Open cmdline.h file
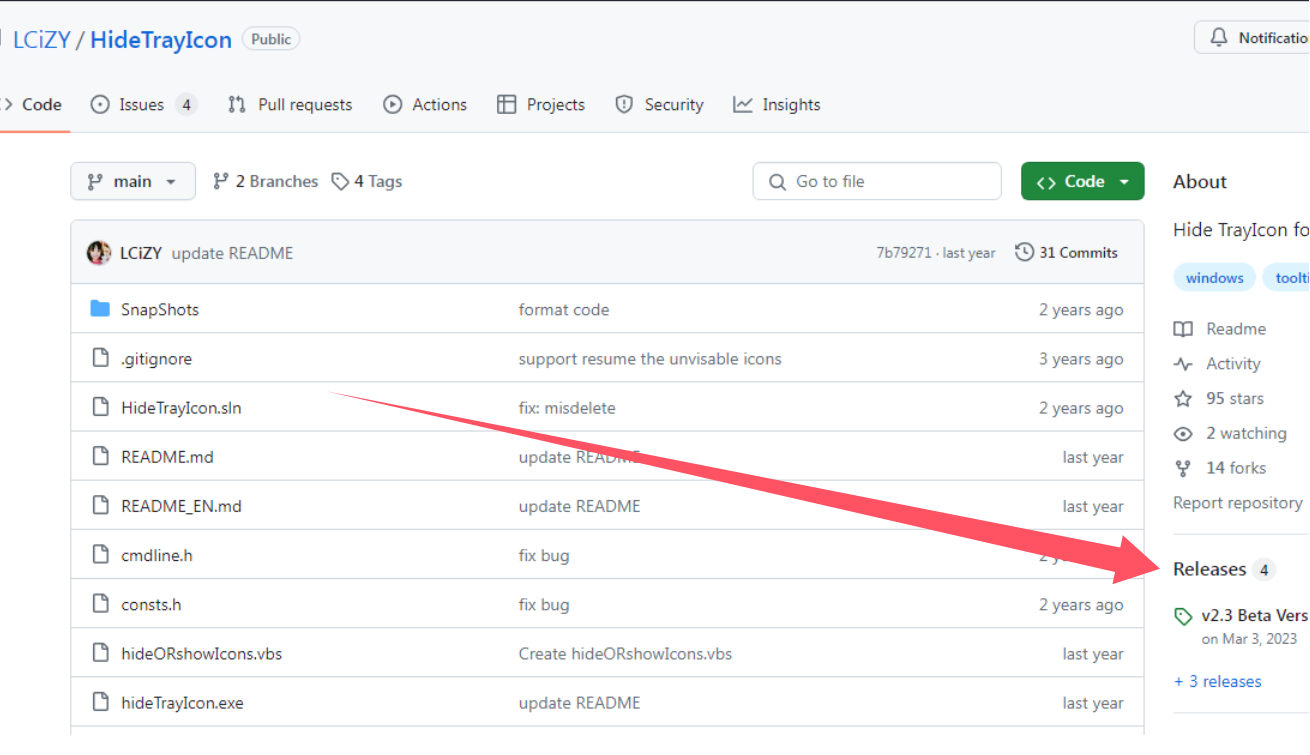Image resolution: width=1310 pixels, height=755 pixels. tap(157, 555)
